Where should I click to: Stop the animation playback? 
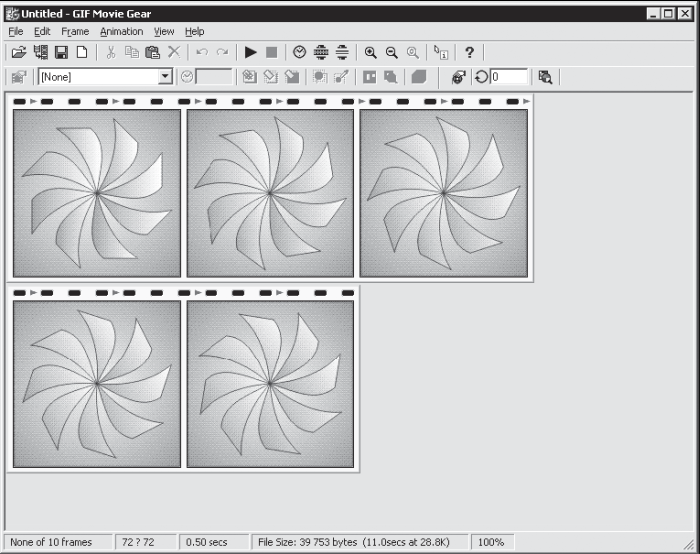point(271,52)
